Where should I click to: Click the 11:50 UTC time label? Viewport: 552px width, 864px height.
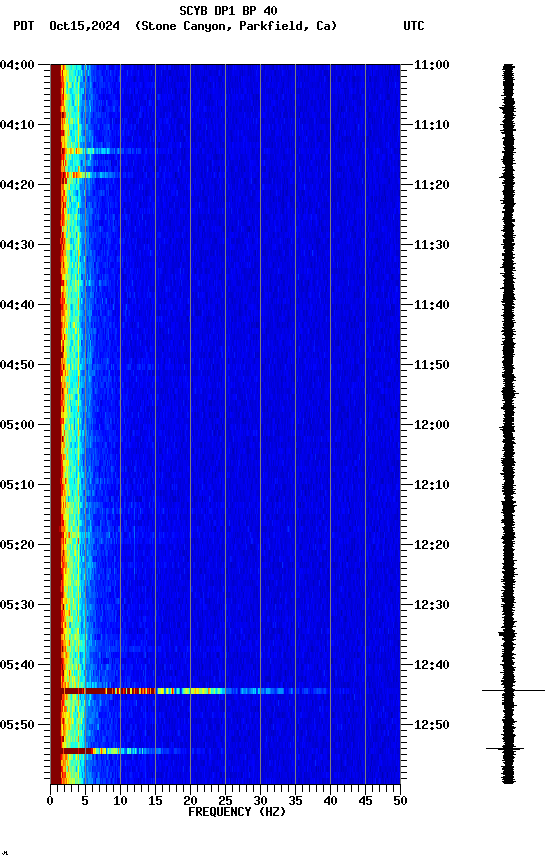click(432, 365)
